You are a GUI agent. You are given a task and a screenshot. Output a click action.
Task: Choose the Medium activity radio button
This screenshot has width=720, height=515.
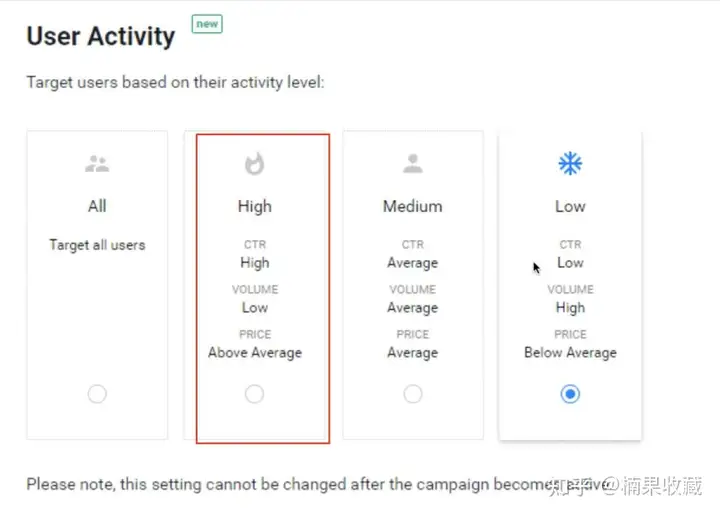point(412,394)
